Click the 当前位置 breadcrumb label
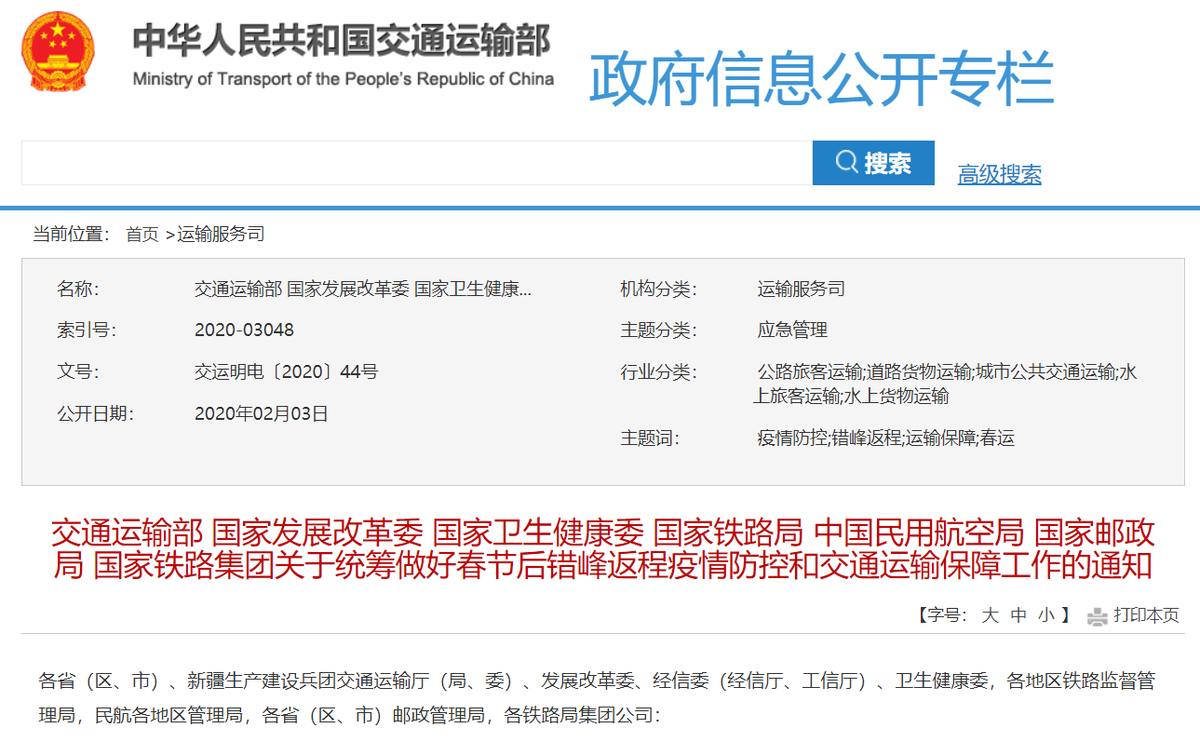Screen dimensions: 1200x755 (x=70, y=234)
